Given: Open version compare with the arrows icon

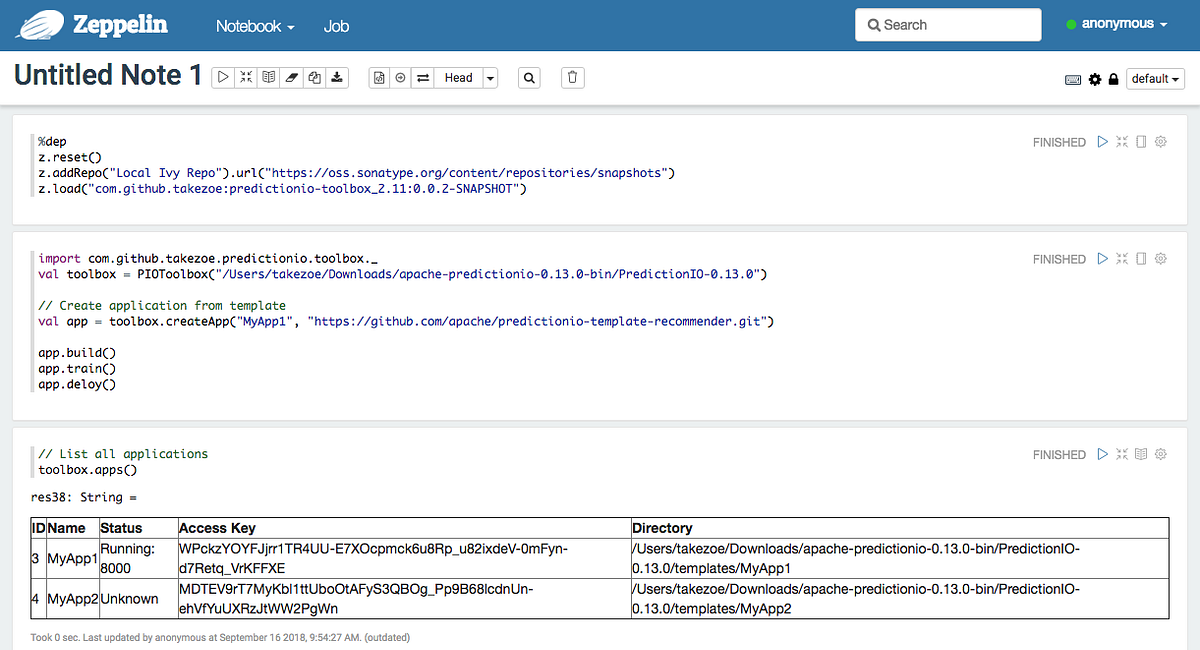Looking at the screenshot, I should tap(425, 77).
